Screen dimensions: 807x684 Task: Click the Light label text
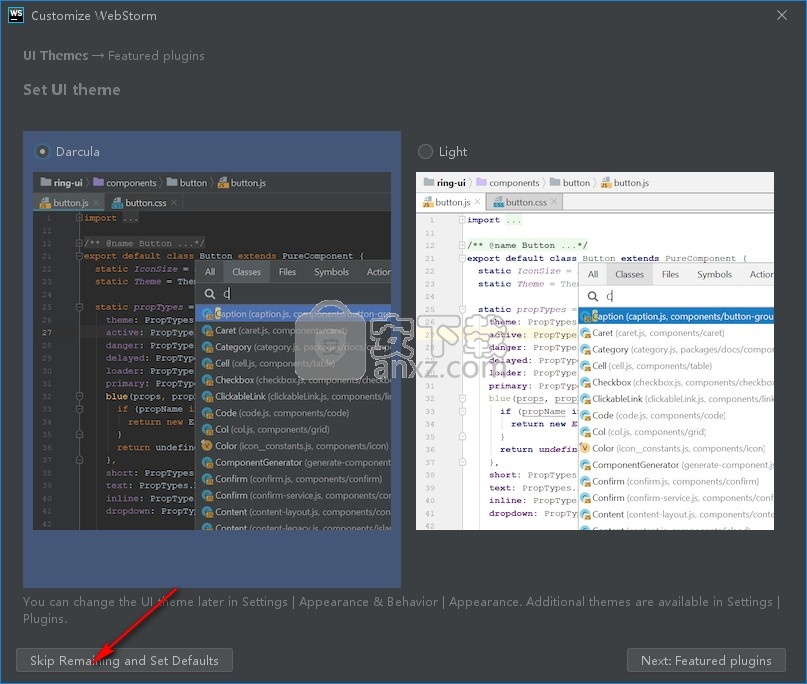453,152
